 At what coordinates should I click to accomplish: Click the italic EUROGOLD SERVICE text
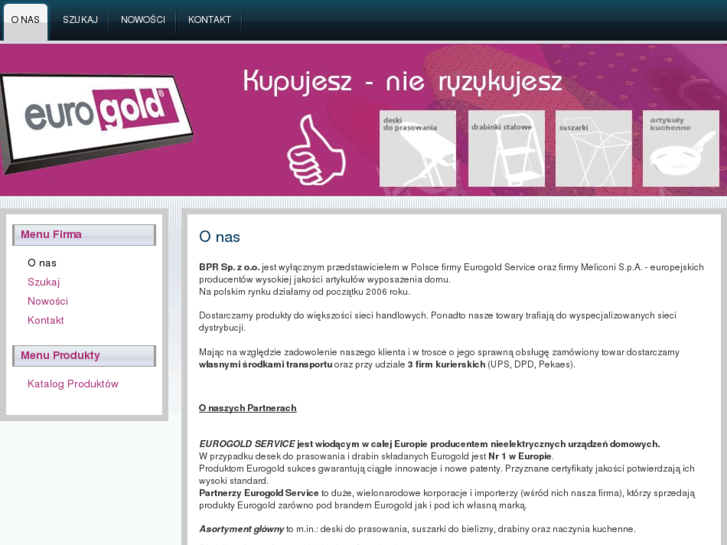[x=247, y=444]
